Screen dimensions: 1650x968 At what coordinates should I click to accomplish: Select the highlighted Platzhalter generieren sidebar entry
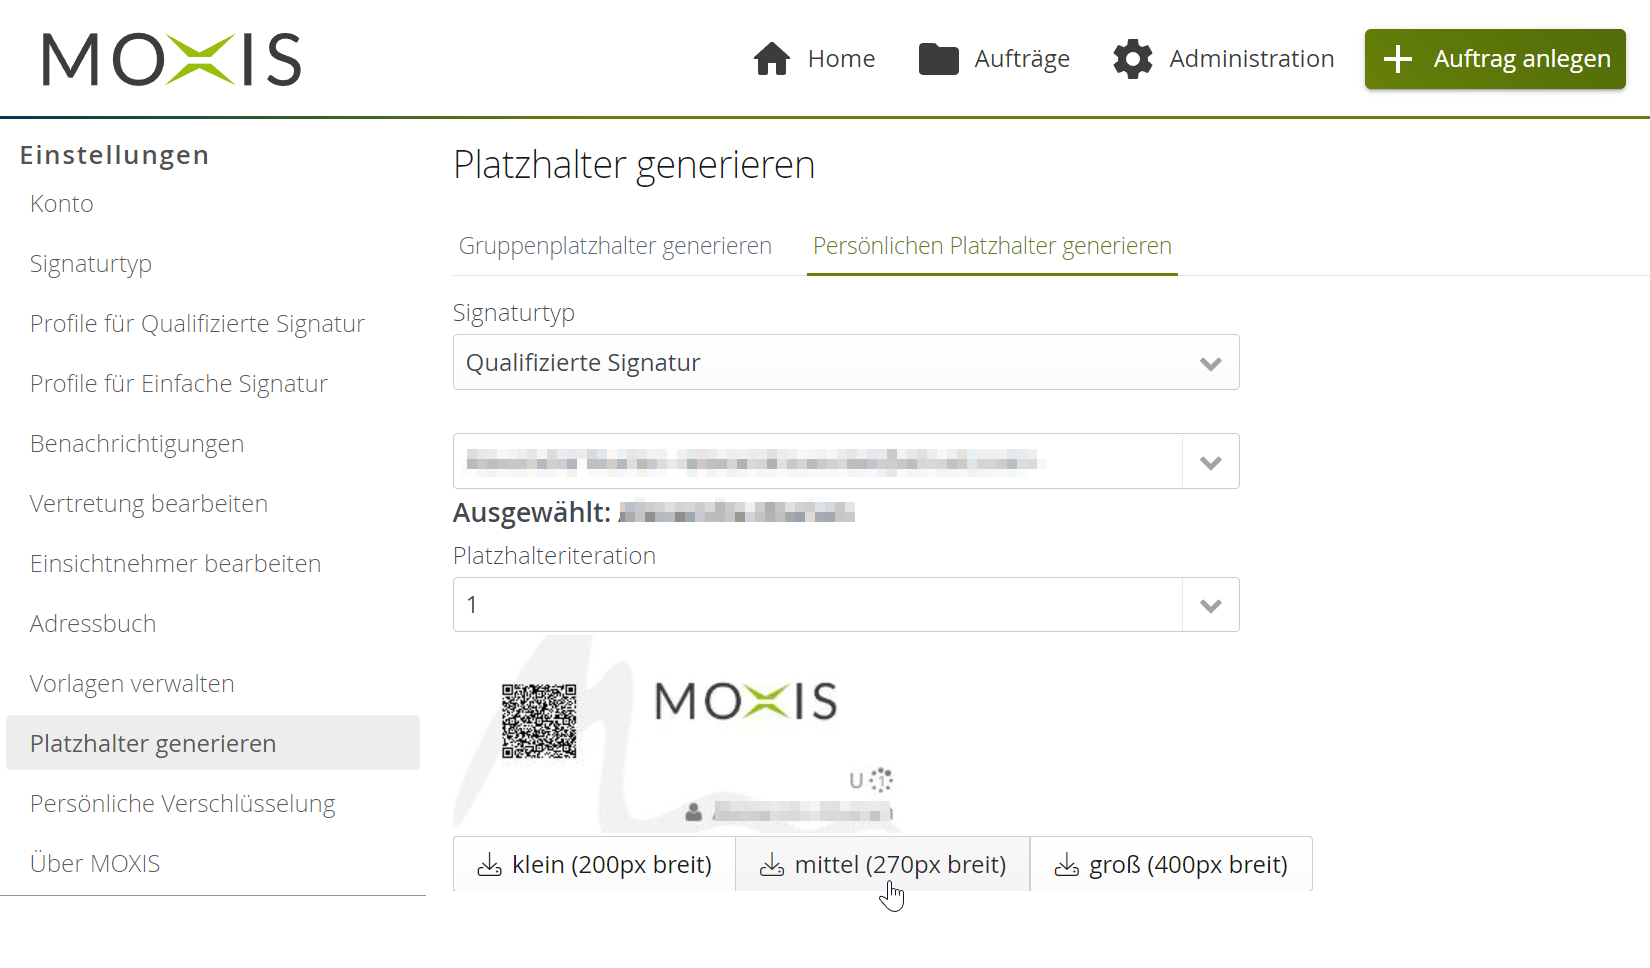coord(153,743)
